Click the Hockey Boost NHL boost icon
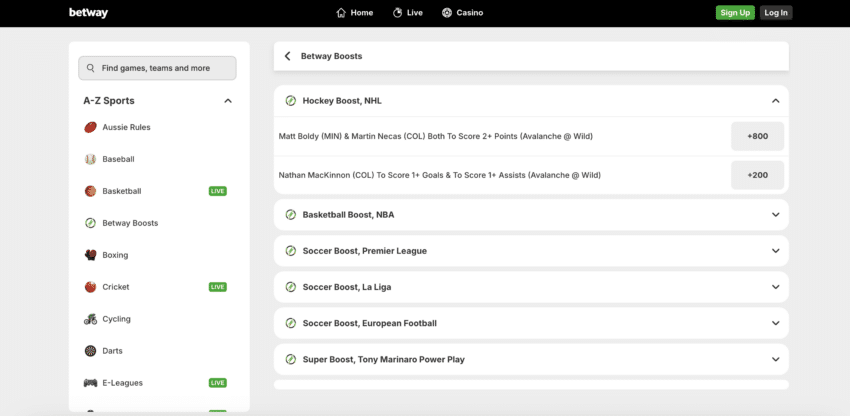The height and width of the screenshot is (416, 850). pos(291,101)
